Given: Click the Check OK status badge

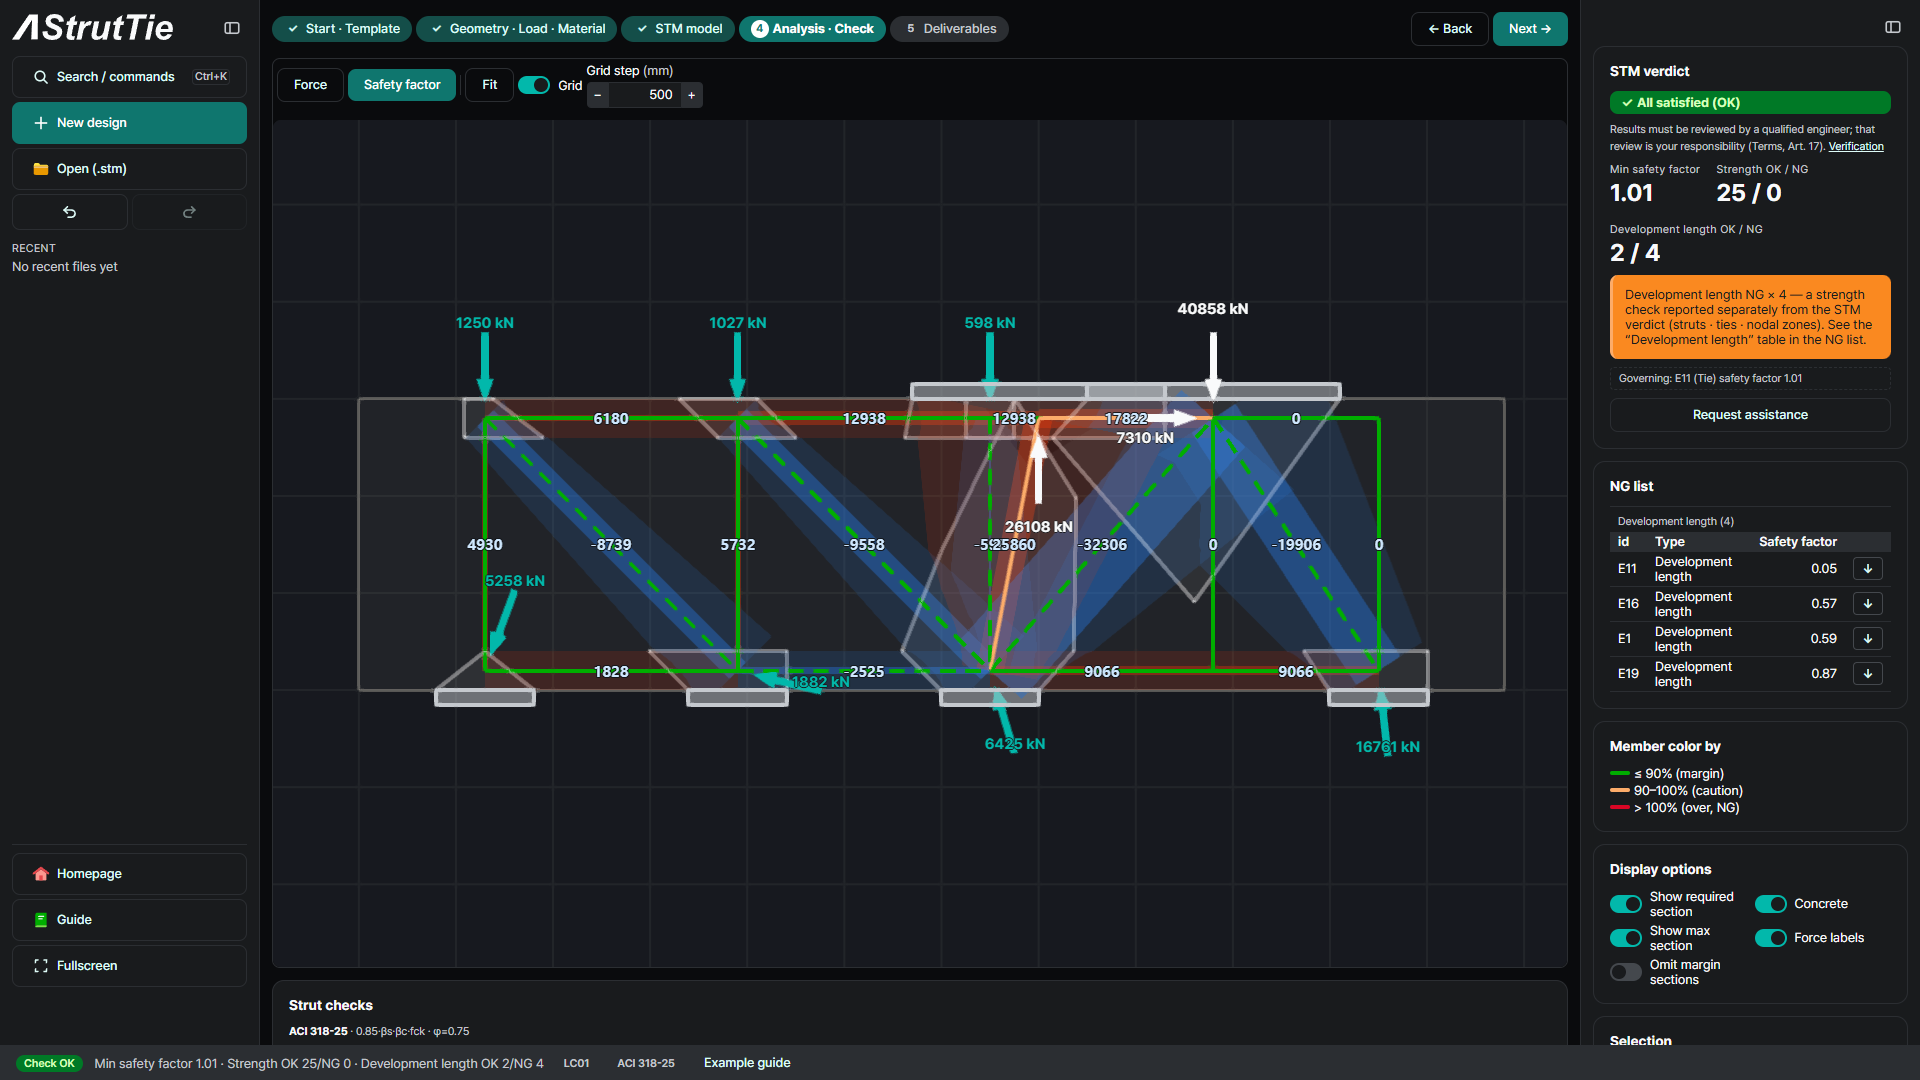Looking at the screenshot, I should click(49, 1064).
